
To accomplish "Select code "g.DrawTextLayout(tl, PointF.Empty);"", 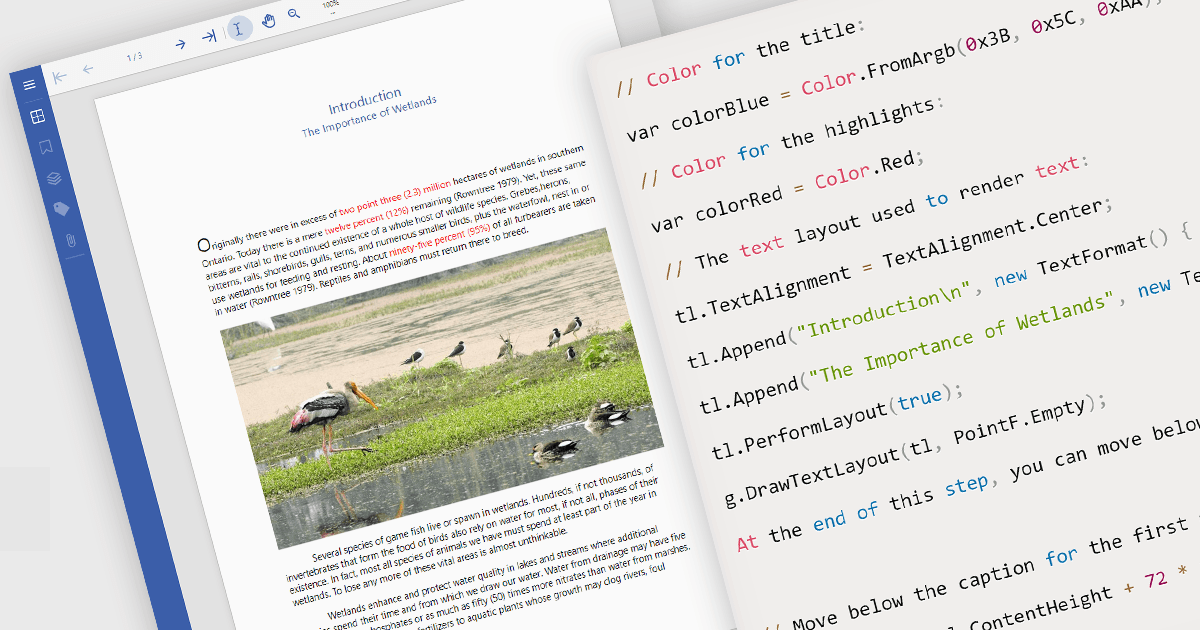I will [x=915, y=451].
